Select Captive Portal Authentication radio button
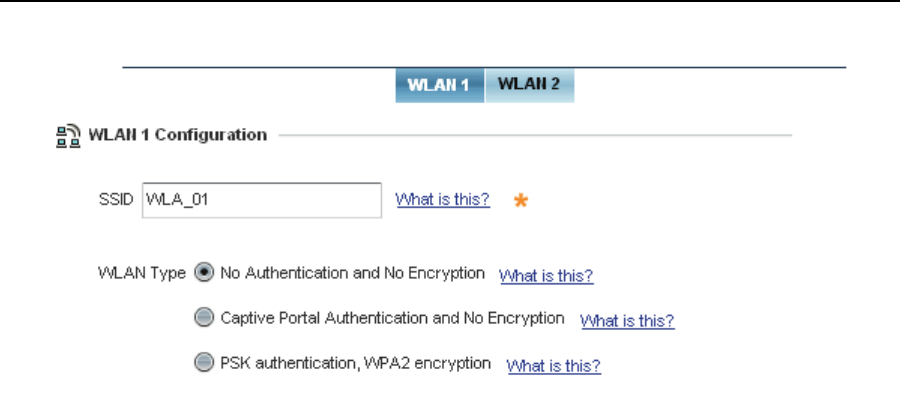The height and width of the screenshot is (411, 900). pyautogui.click(x=204, y=318)
